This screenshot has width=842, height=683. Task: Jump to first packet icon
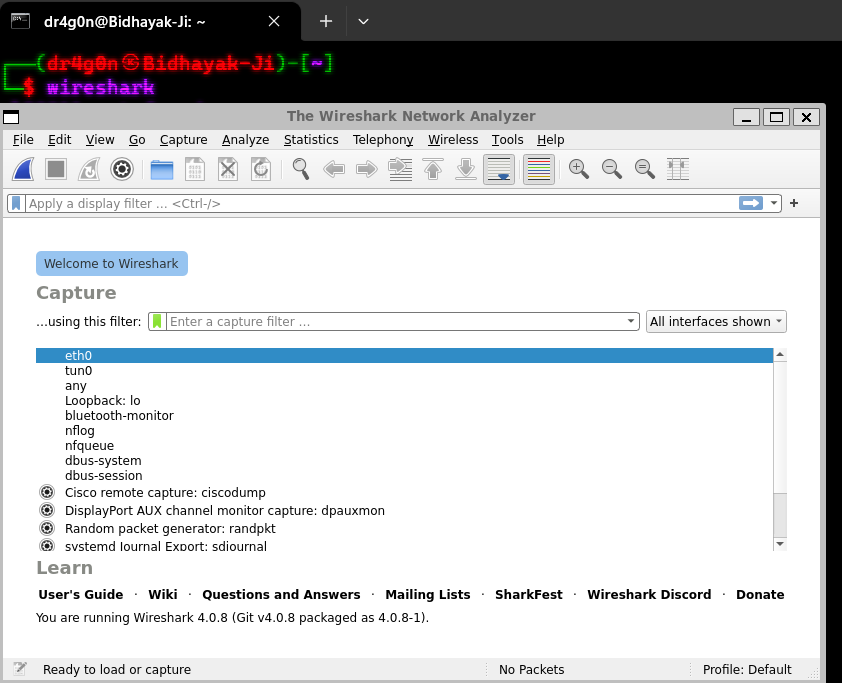tap(433, 170)
